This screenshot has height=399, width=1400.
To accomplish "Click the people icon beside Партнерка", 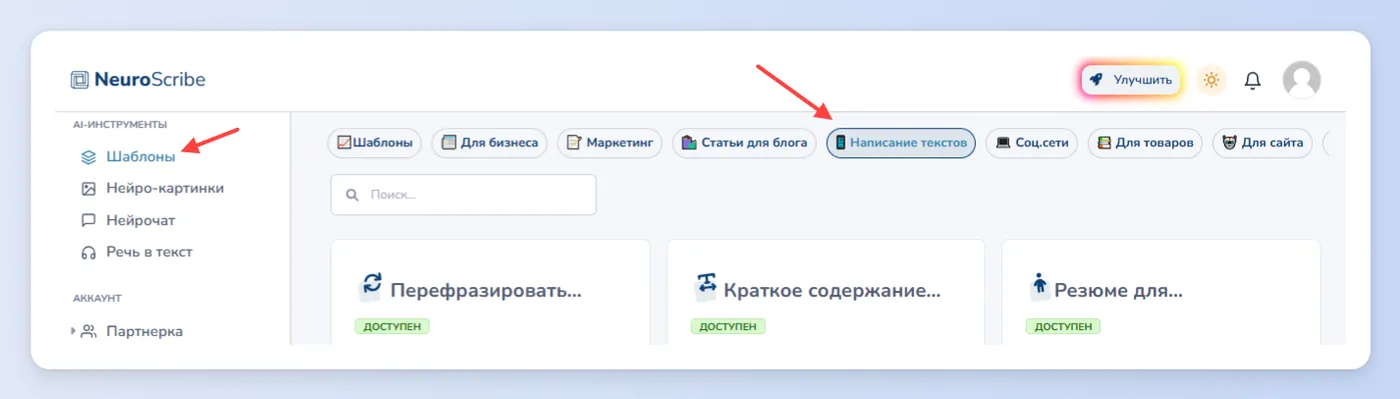I will (x=89, y=331).
